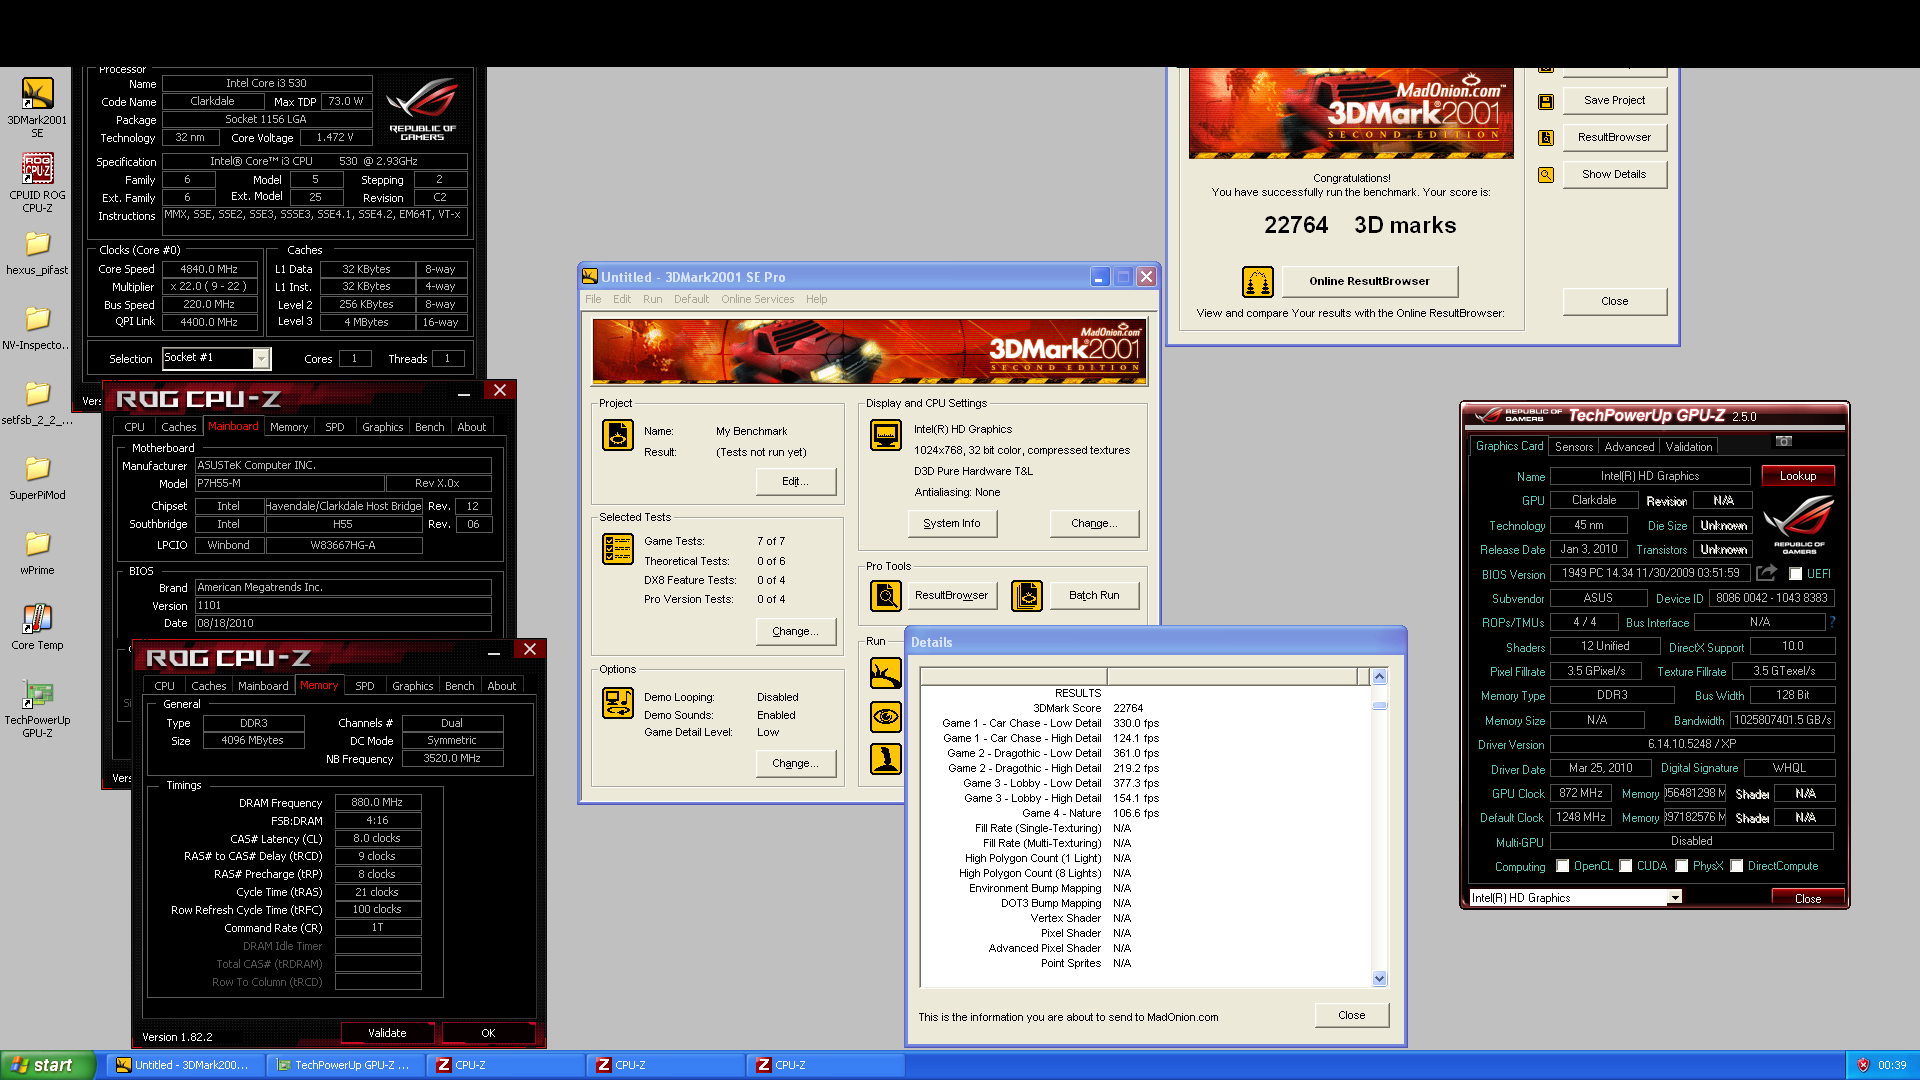
Task: Click the System Info button
Action: pos(952,523)
